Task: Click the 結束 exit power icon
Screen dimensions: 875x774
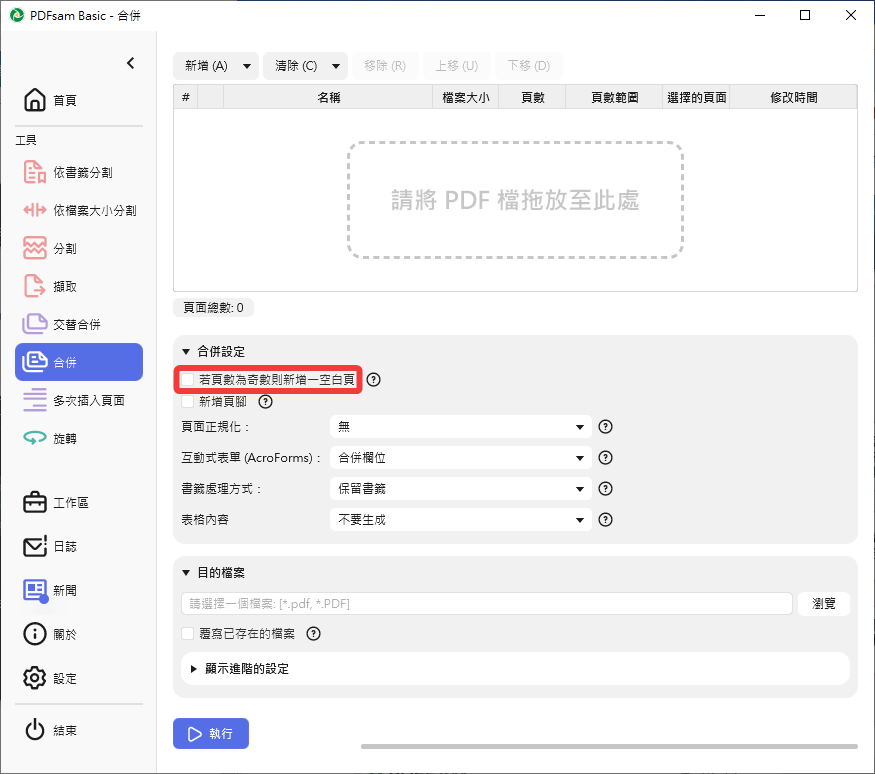Action: tap(35, 730)
